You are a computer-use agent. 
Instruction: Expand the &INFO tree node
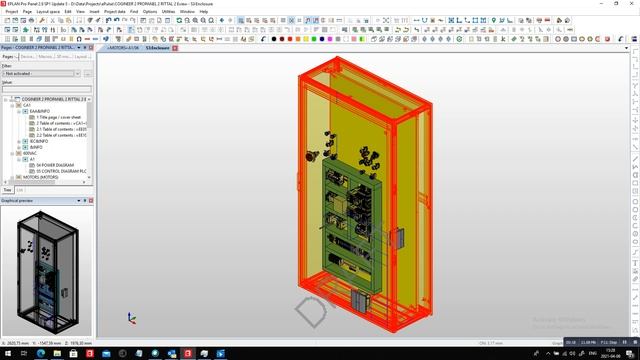click(19, 147)
